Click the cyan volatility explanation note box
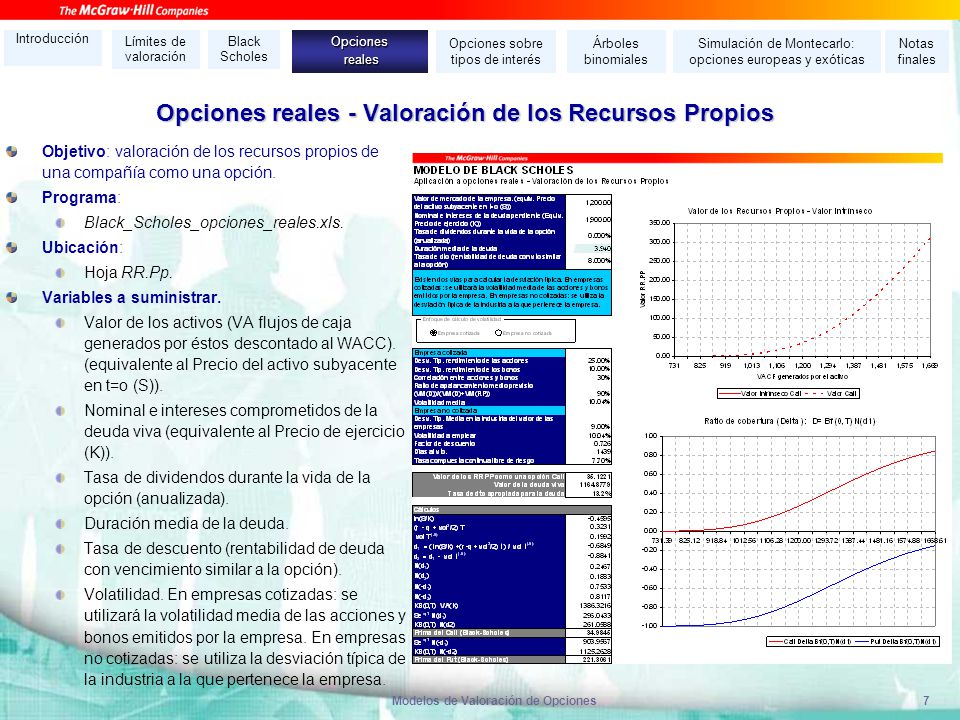960x720 pixels. (x=512, y=293)
